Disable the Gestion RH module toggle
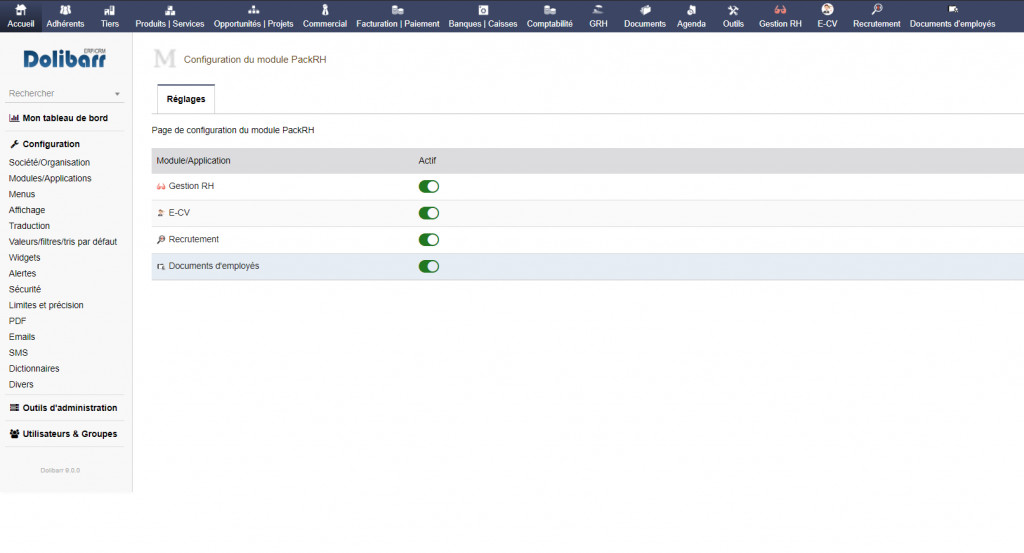The height and width of the screenshot is (553, 1024). point(428,187)
